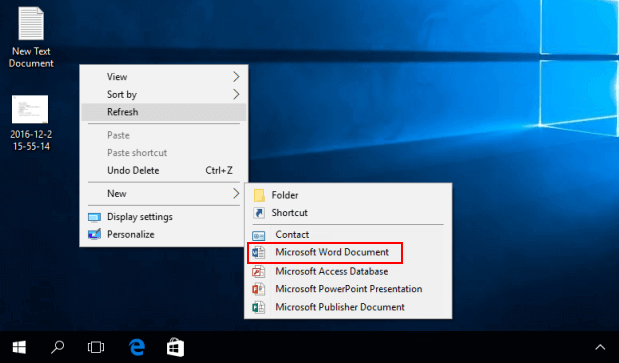The height and width of the screenshot is (363, 619).
Task: Select Undo Delete menu entry
Action: (163, 170)
